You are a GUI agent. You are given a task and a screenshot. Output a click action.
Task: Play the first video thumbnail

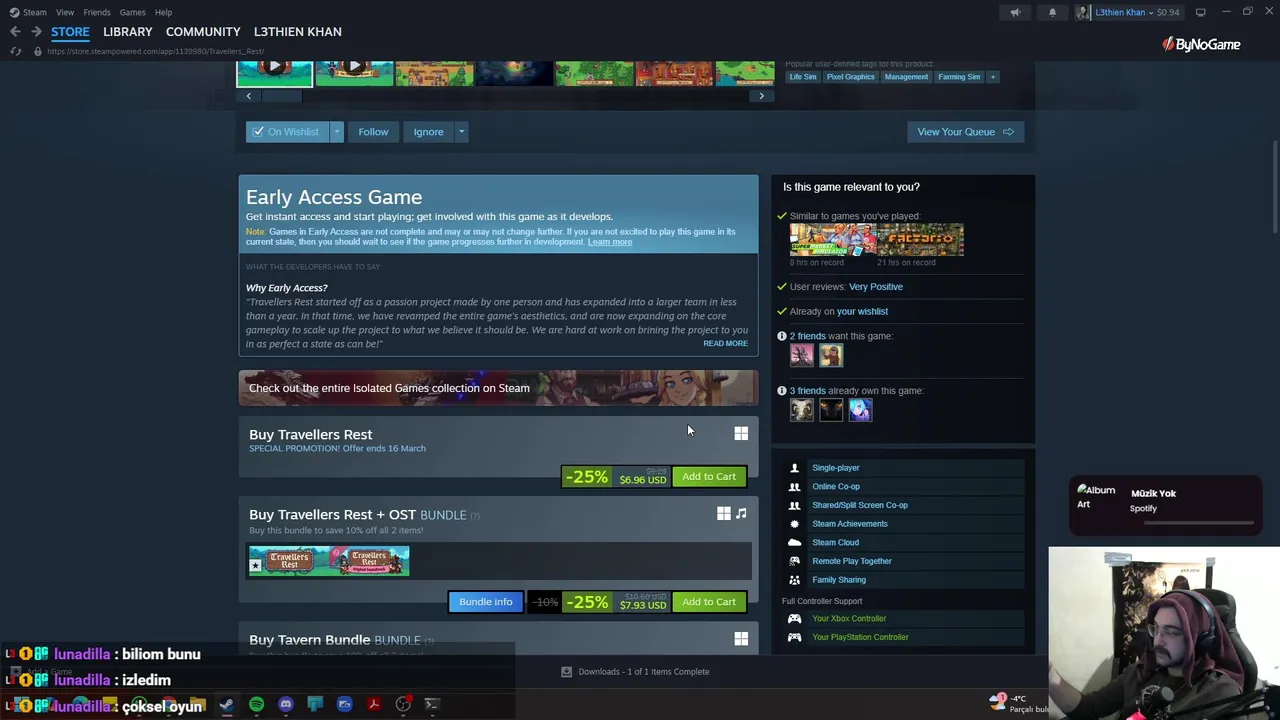pyautogui.click(x=274, y=73)
